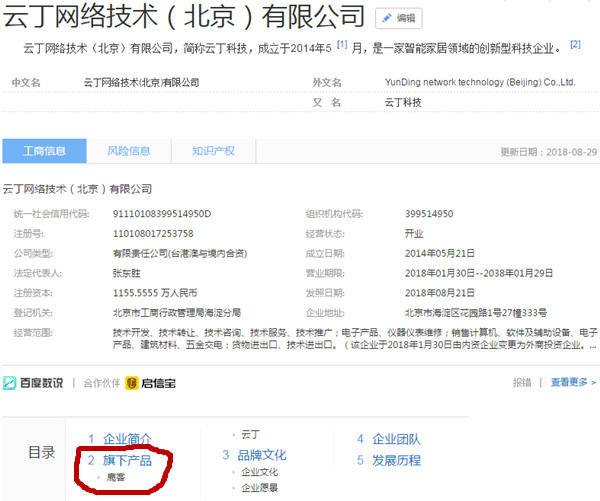Open the 查看更多 link
The height and width of the screenshot is (501, 600).
(573, 382)
